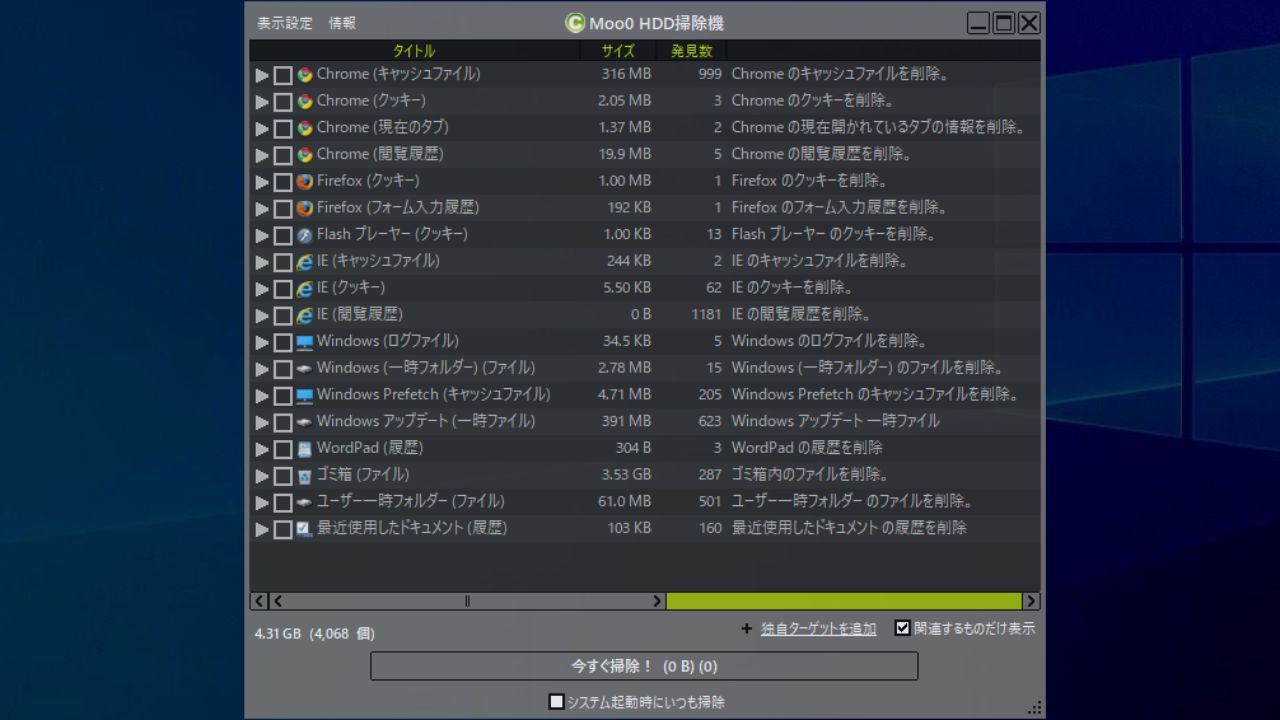The width and height of the screenshot is (1280, 720).
Task: Expand the Firefox (フォーム入力履歴) row
Action: pyautogui.click(x=262, y=209)
